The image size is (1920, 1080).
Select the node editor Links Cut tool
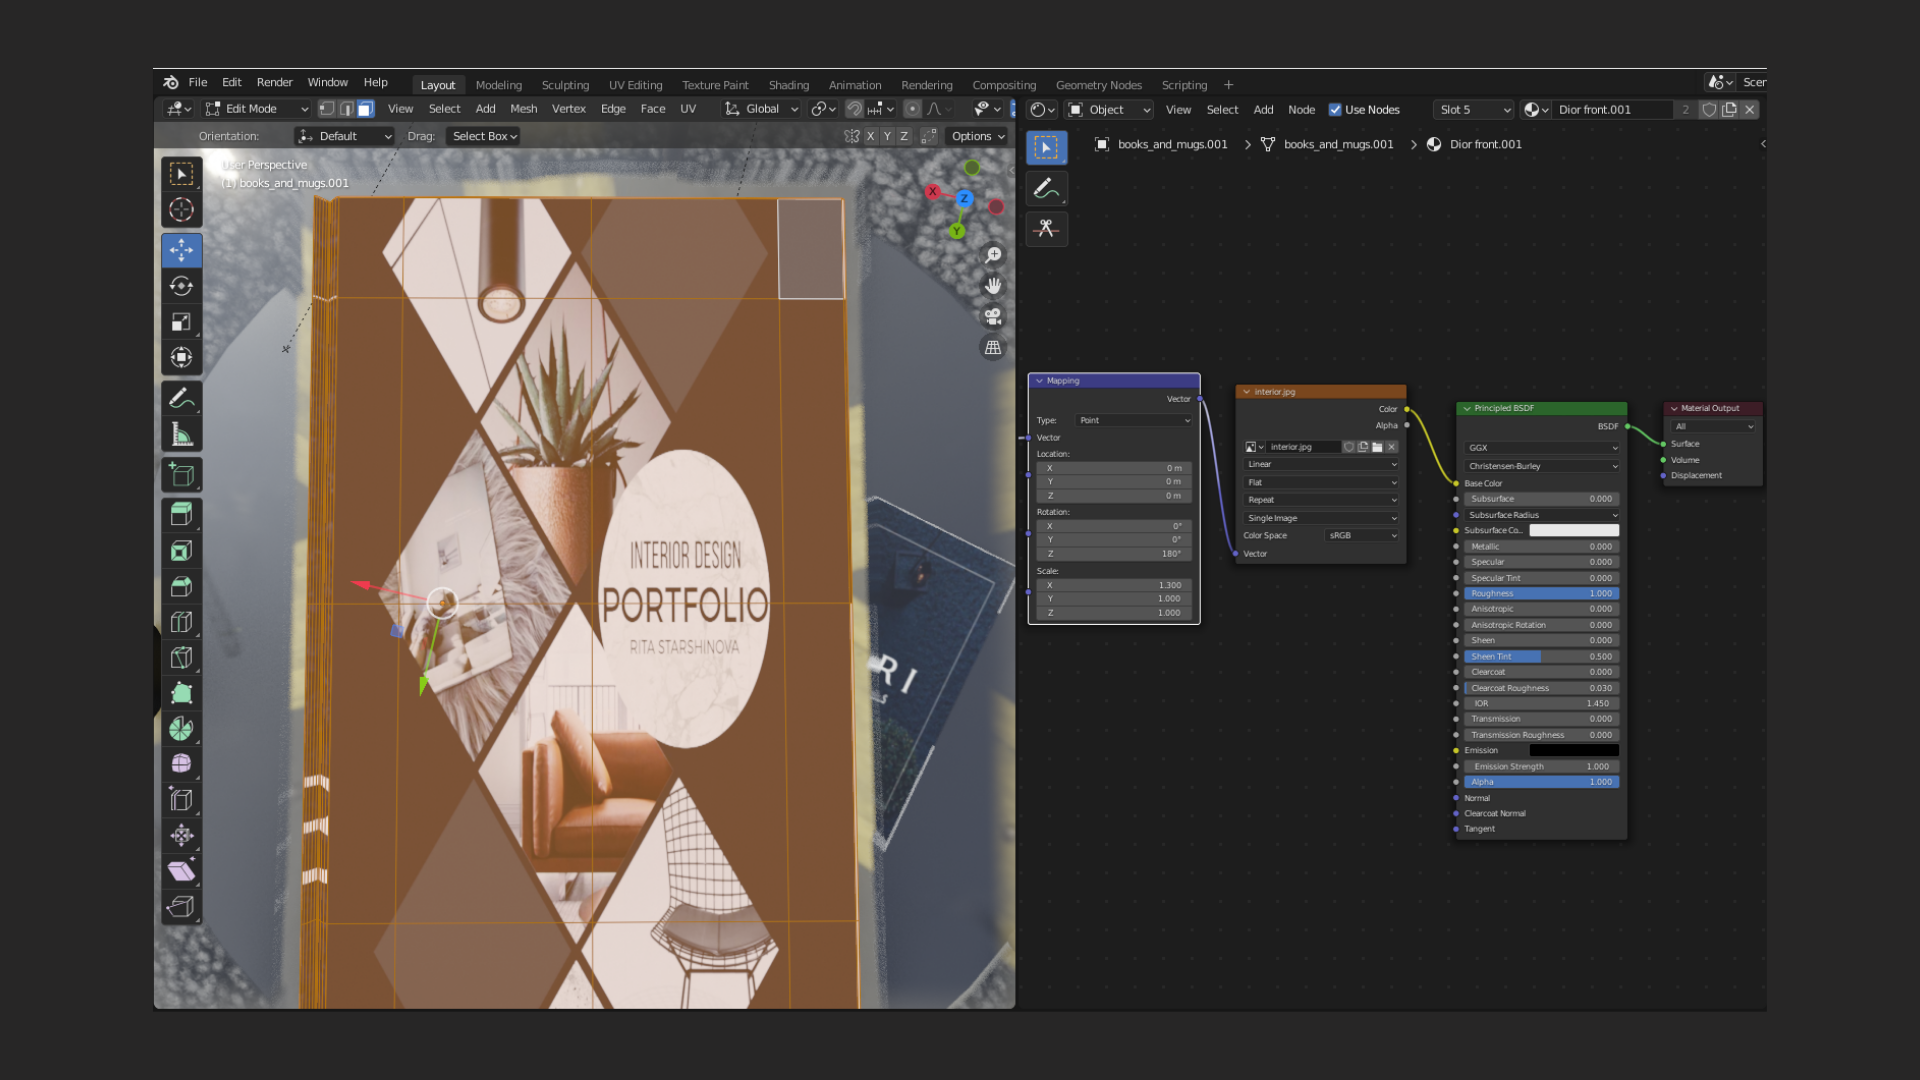pyautogui.click(x=1046, y=229)
